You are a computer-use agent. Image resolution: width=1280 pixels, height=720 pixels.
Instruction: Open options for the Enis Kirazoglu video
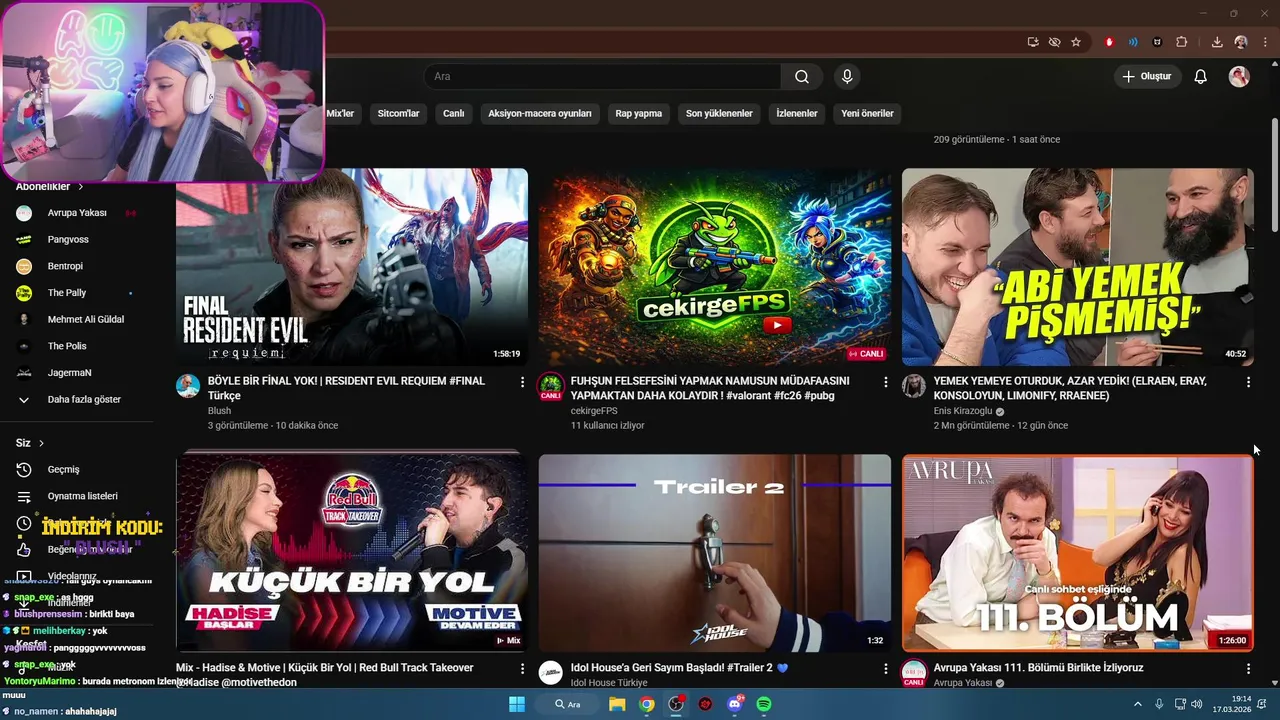pyautogui.click(x=1248, y=382)
